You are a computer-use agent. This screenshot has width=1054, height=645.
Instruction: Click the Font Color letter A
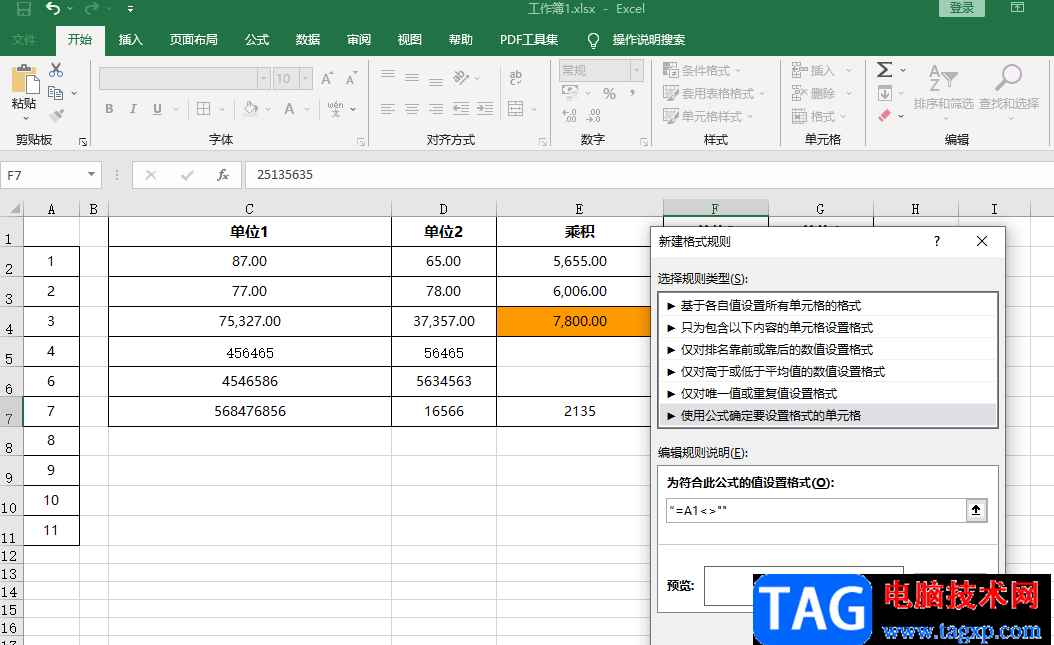pyautogui.click(x=289, y=109)
